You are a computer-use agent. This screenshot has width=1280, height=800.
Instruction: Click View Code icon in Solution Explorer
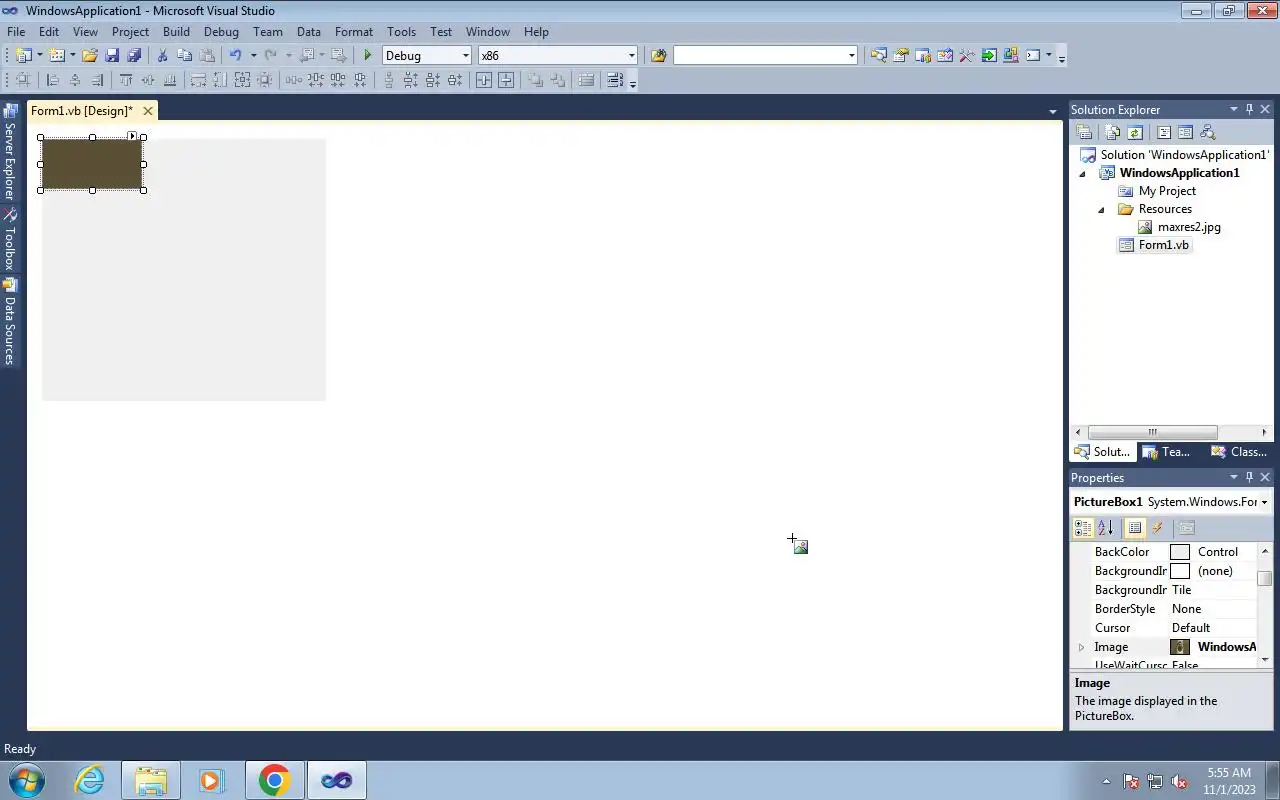pos(1164,132)
